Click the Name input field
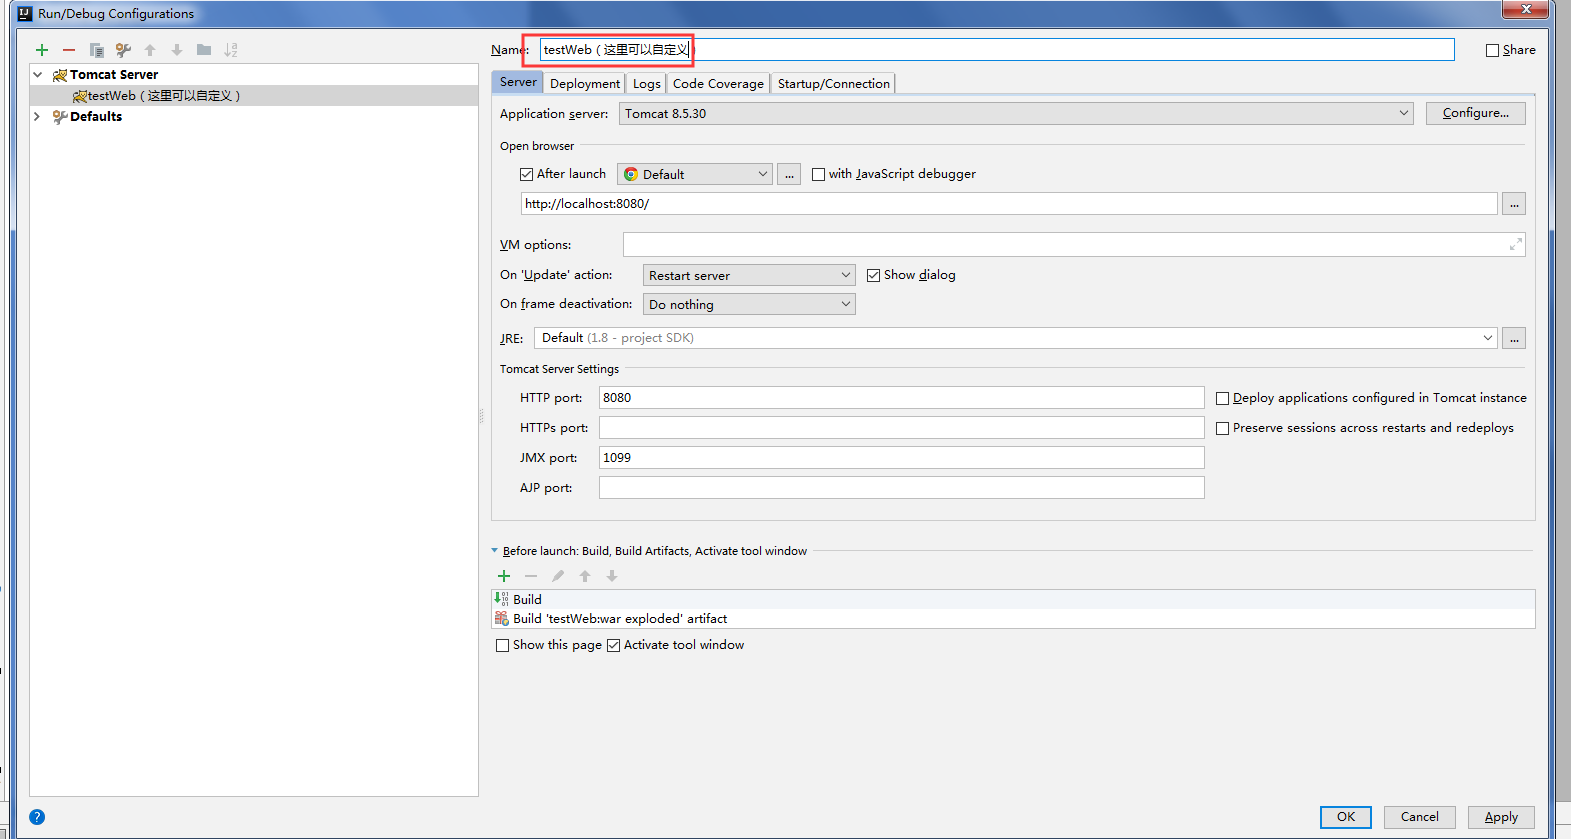Viewport: 1571px width, 839px height. [997, 50]
